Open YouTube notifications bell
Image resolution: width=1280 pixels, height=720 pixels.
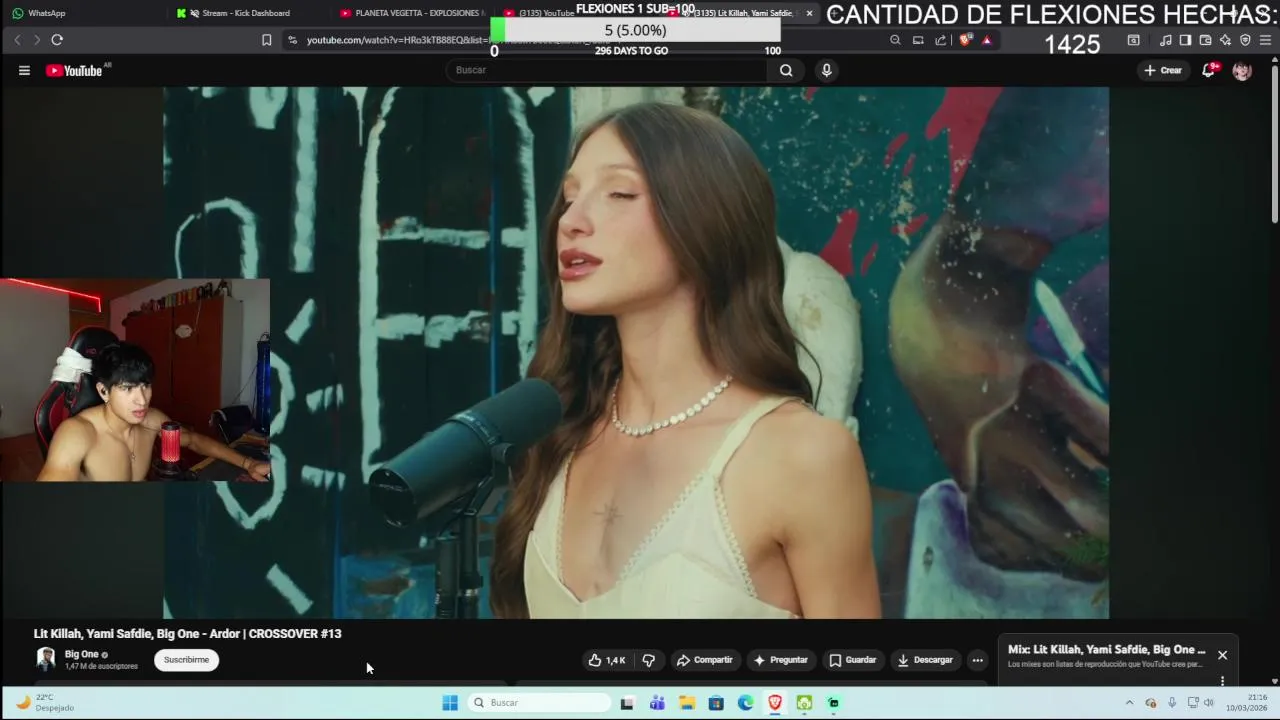pos(1208,70)
